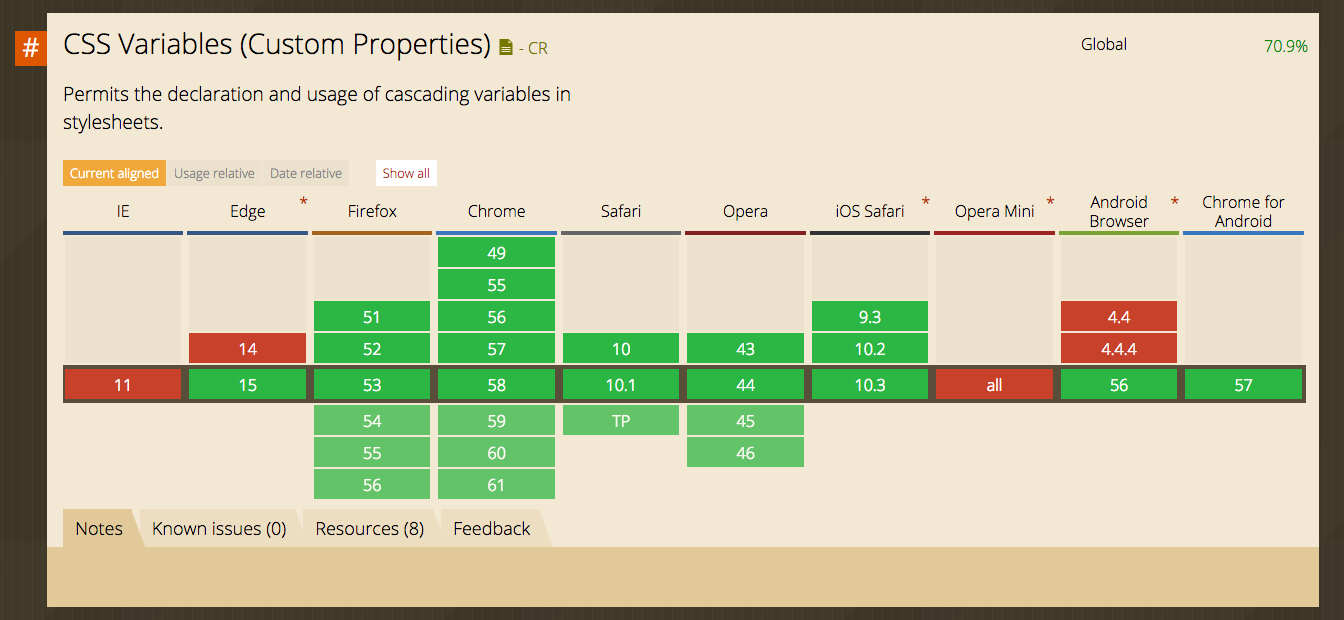Select the Opera 45 cell
Image resolution: width=1344 pixels, height=620 pixels.
[x=745, y=421]
